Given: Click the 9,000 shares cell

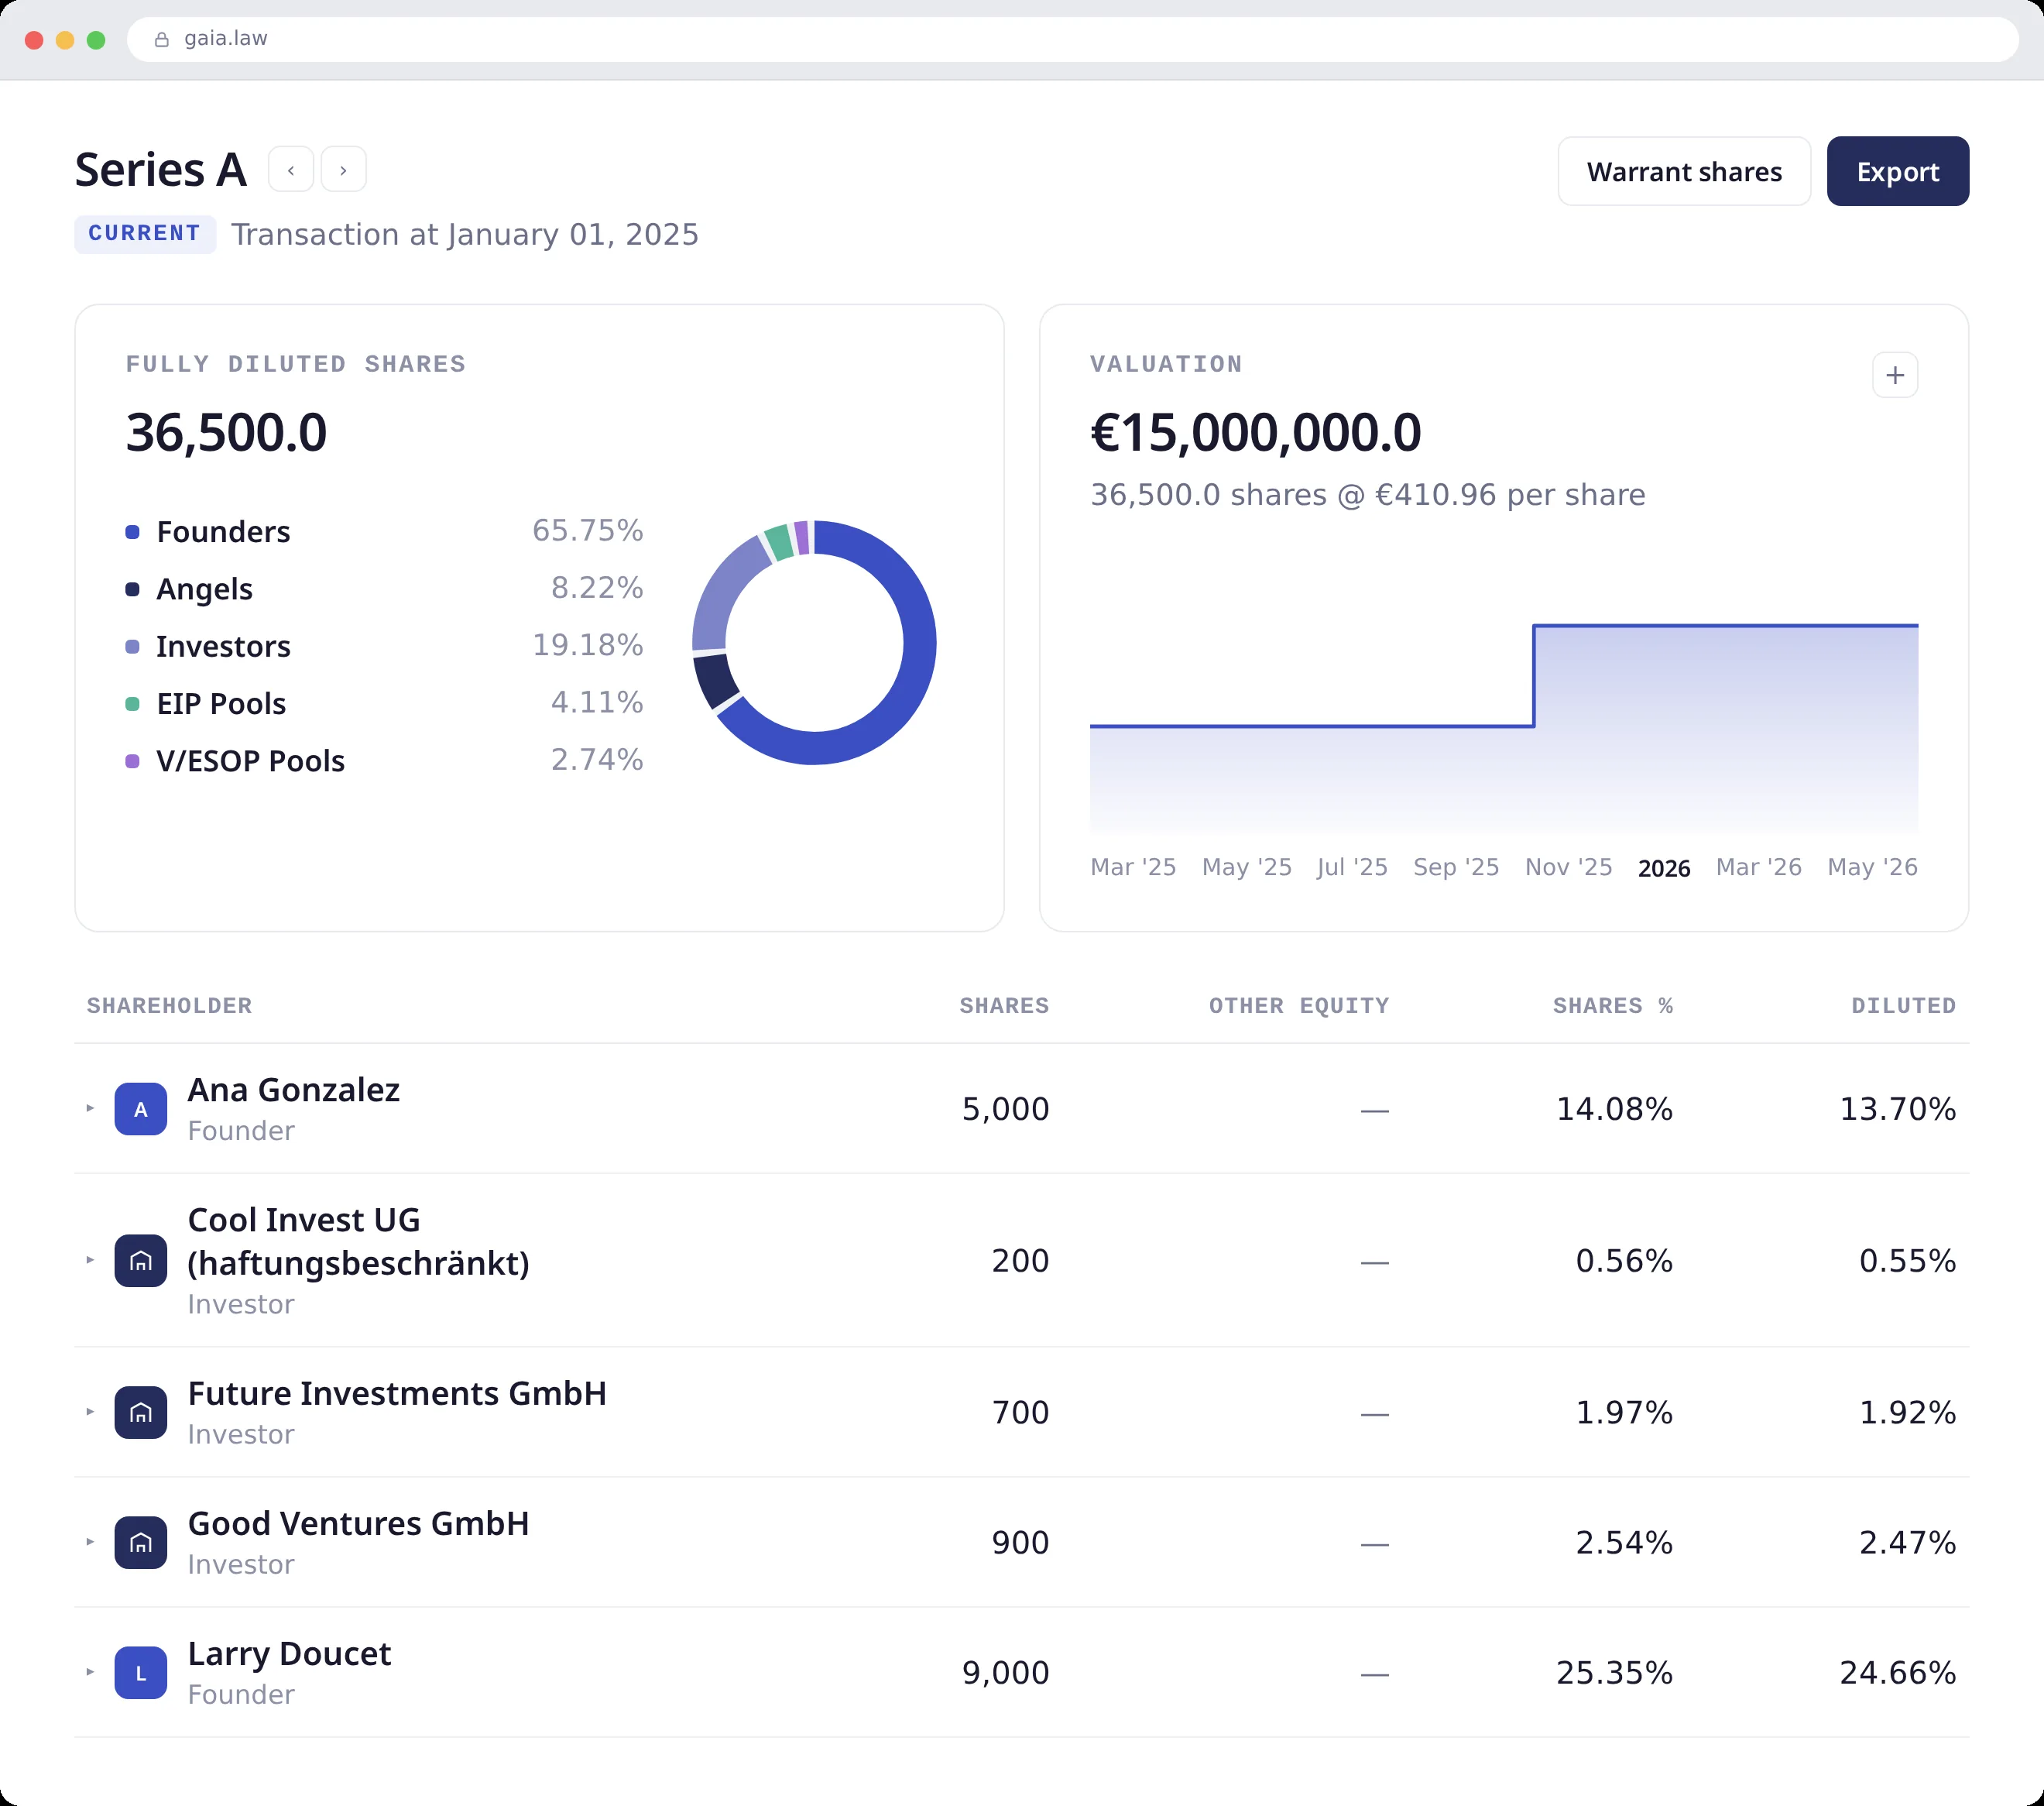Looking at the screenshot, I should [x=1005, y=1673].
